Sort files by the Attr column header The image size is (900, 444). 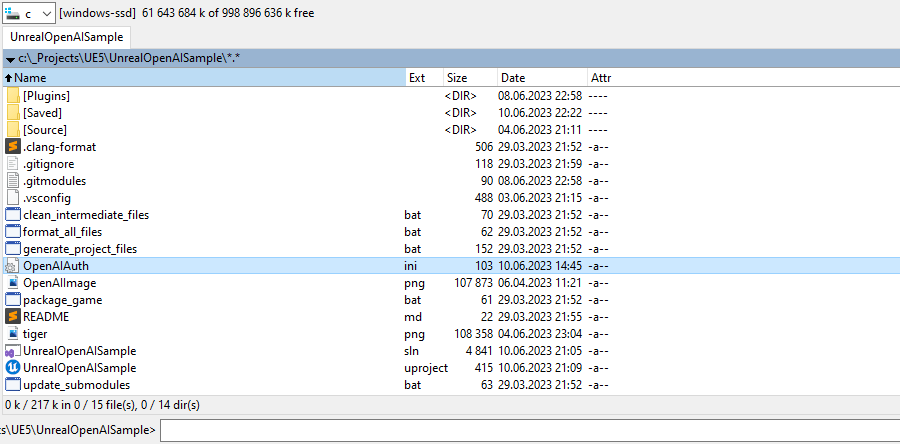tap(601, 77)
